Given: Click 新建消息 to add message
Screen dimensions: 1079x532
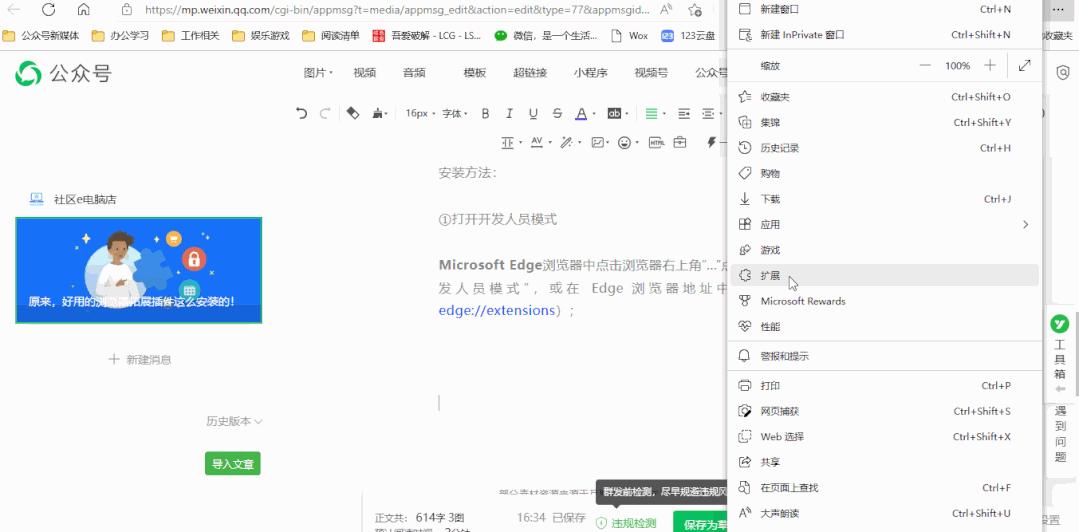Looking at the screenshot, I should point(140,359).
